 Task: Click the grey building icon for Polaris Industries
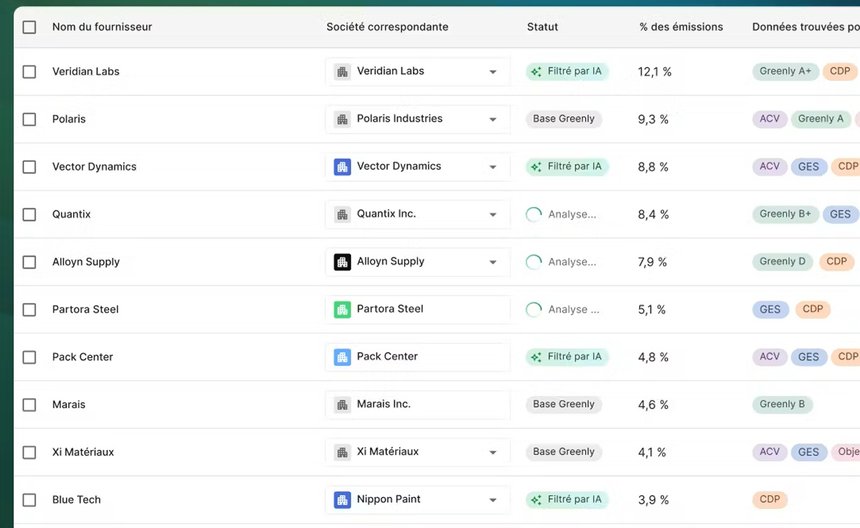[x=342, y=119]
